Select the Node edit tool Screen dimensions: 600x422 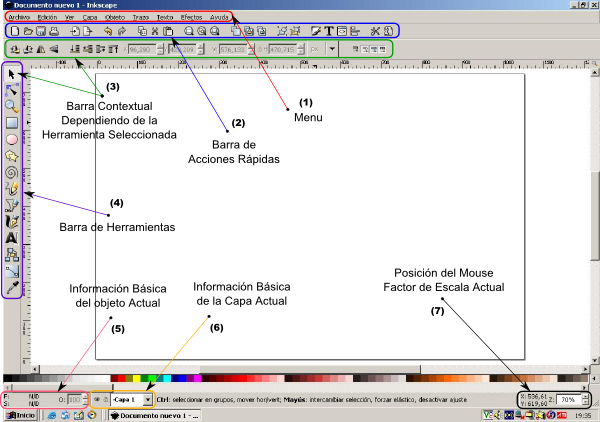11,90
